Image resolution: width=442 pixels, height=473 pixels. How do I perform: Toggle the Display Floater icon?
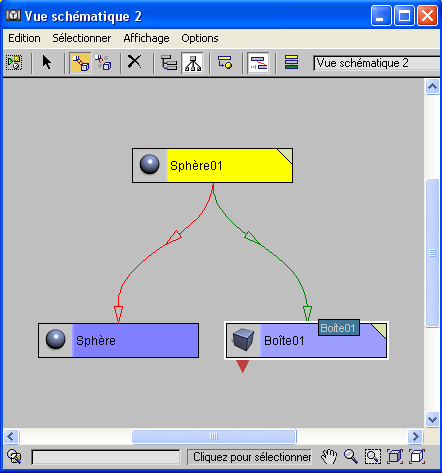14,63
